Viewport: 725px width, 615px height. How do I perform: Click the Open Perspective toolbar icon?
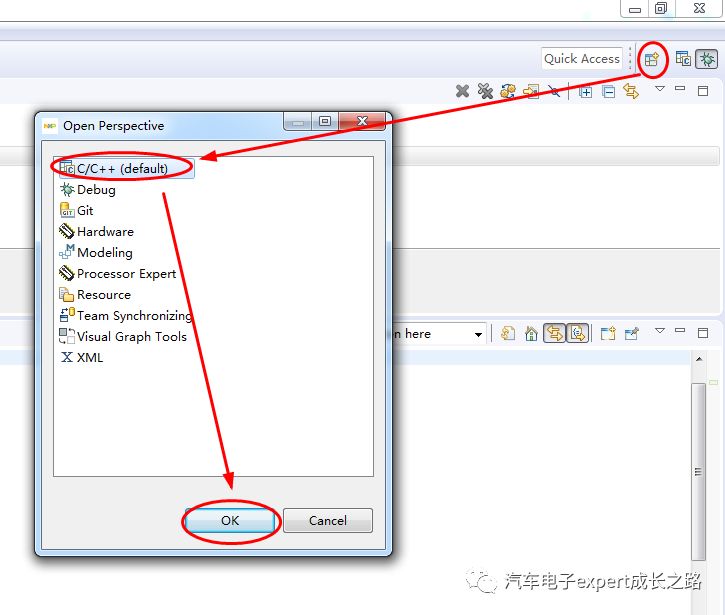(x=651, y=59)
